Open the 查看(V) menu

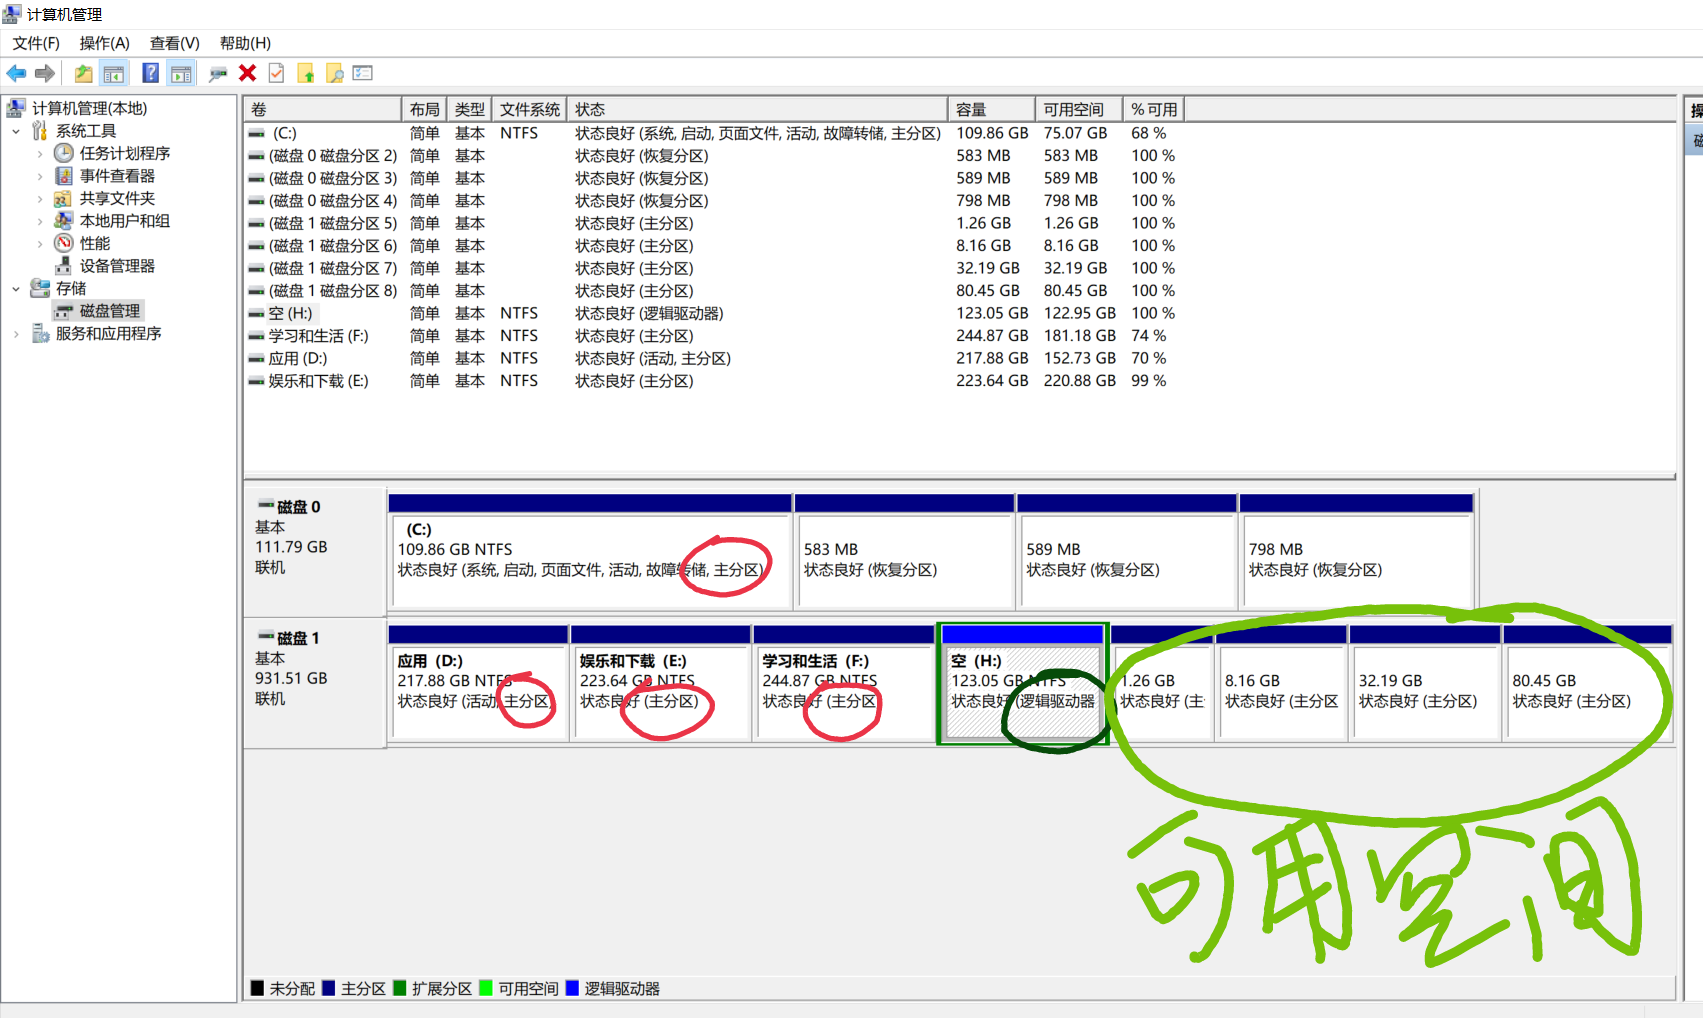tap(175, 43)
